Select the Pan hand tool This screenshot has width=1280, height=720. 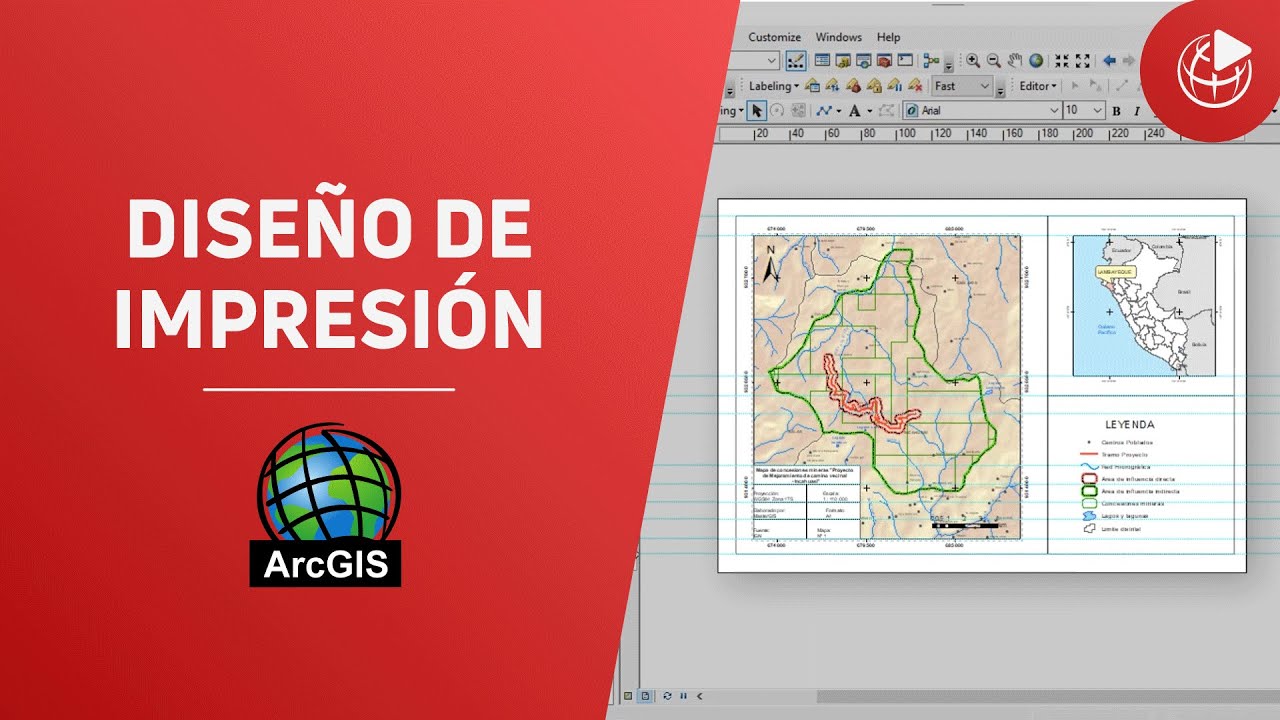[1015, 61]
